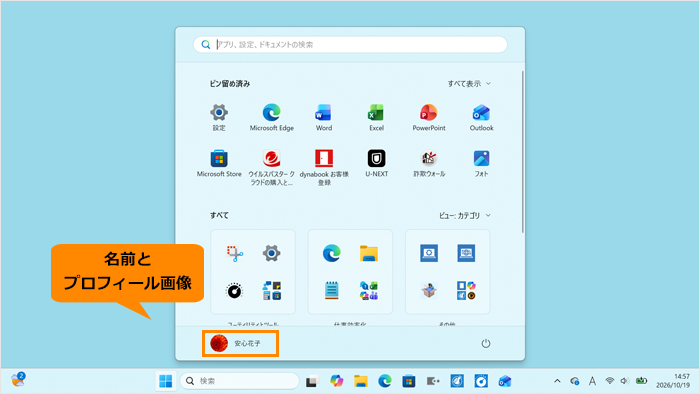The height and width of the screenshot is (394, 700).
Task: Open the first blue laptop icon in その他
Action: [429, 253]
